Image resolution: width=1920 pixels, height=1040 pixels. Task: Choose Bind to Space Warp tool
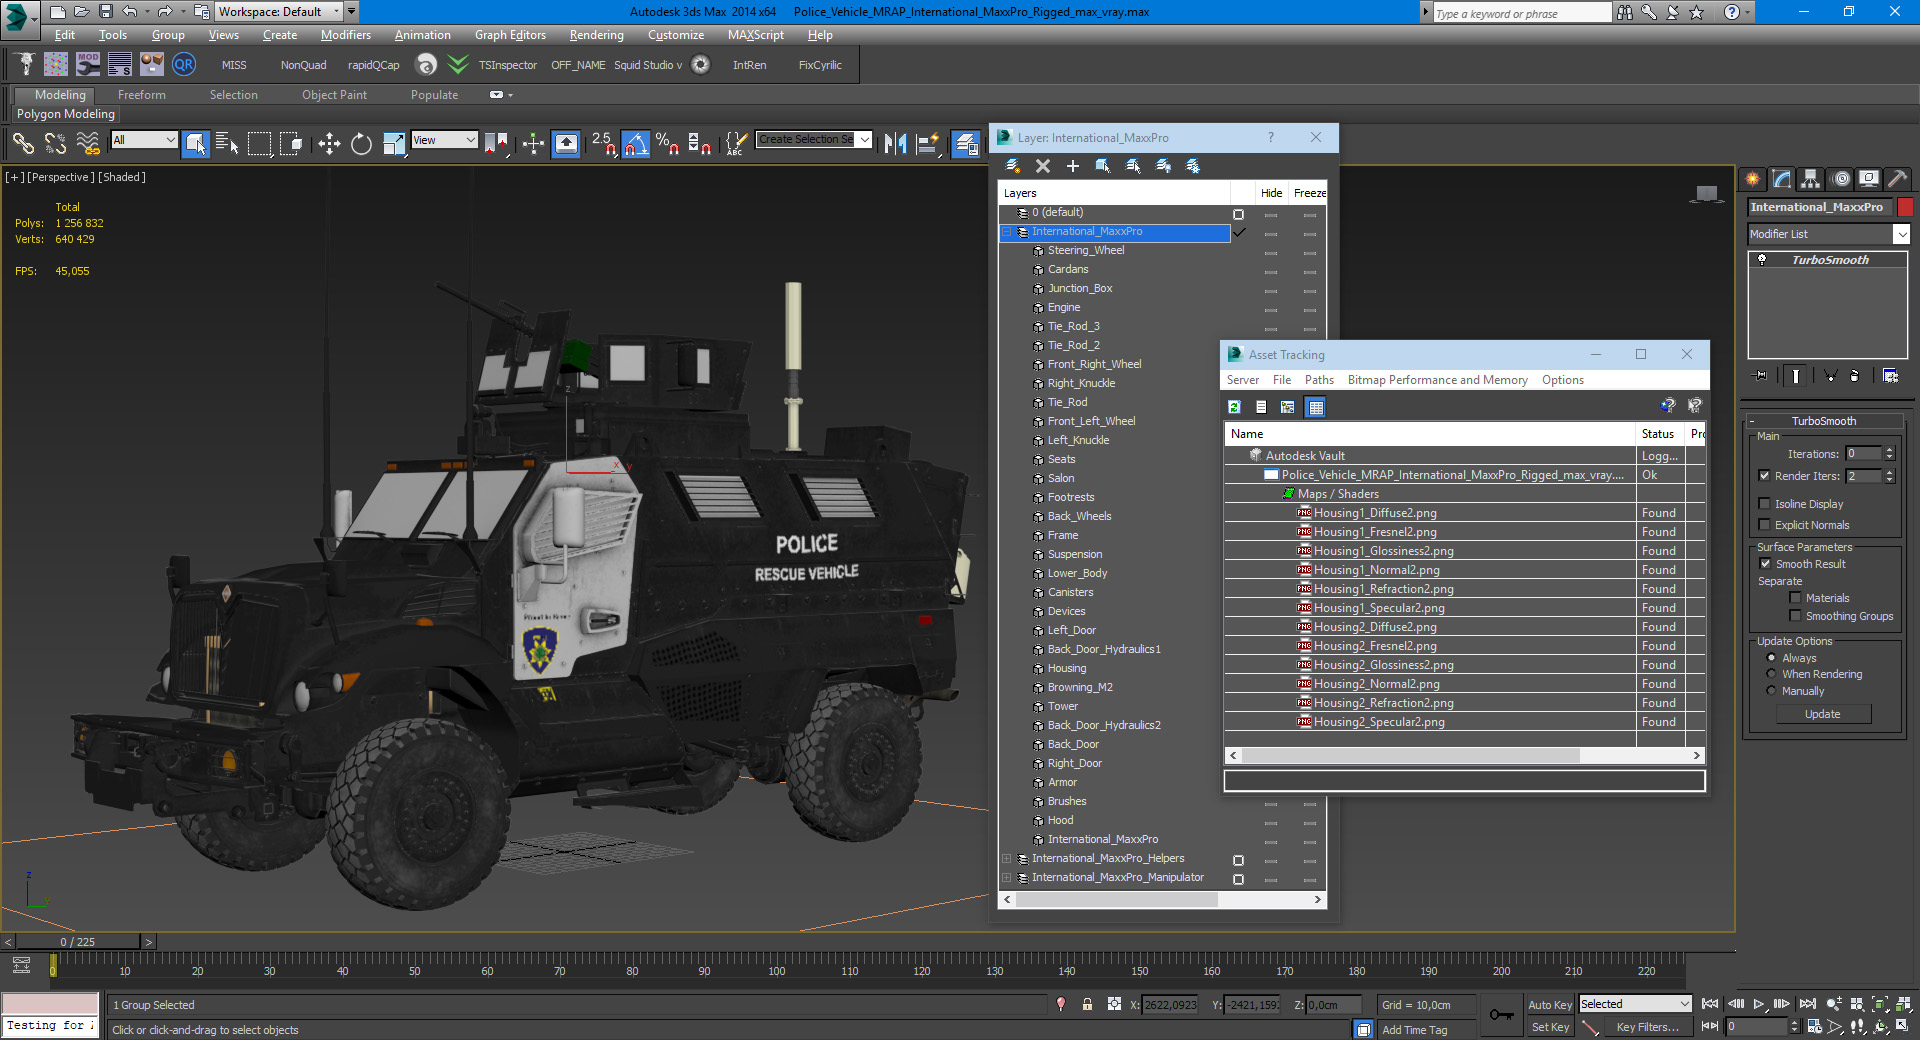pyautogui.click(x=88, y=144)
